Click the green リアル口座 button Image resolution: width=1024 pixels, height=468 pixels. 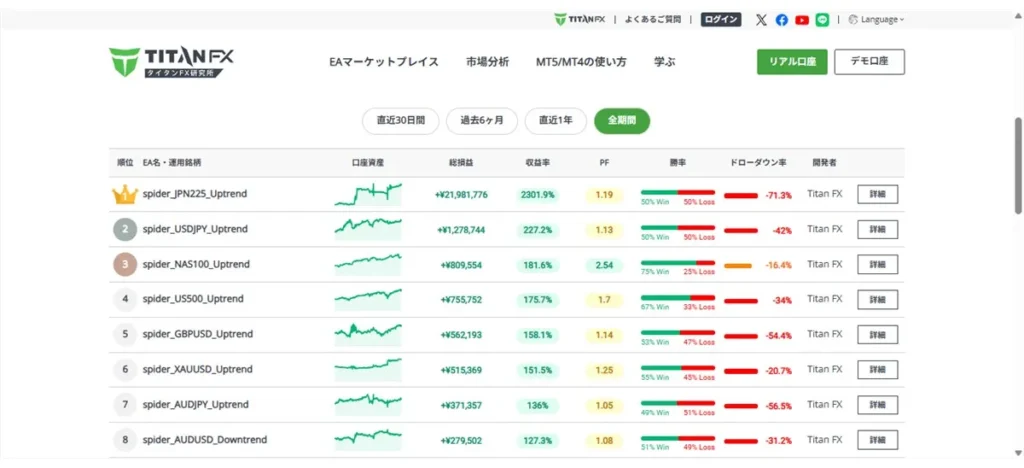pyautogui.click(x=791, y=62)
